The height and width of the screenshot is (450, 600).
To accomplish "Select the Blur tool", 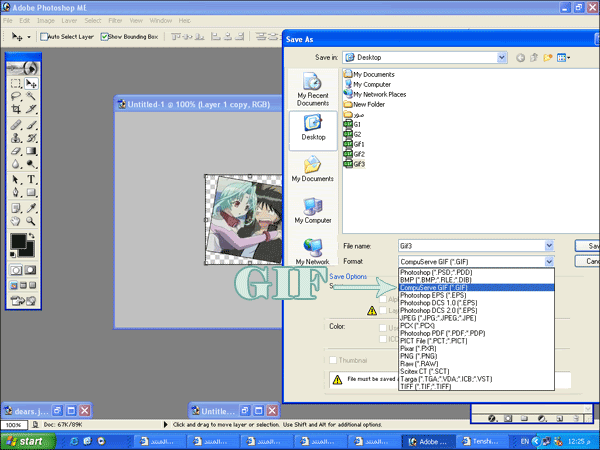I will click(x=16, y=164).
